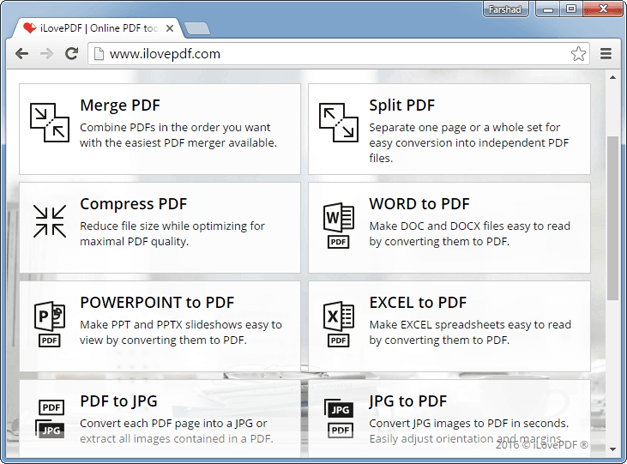Reload the page with refresh button

(72, 53)
